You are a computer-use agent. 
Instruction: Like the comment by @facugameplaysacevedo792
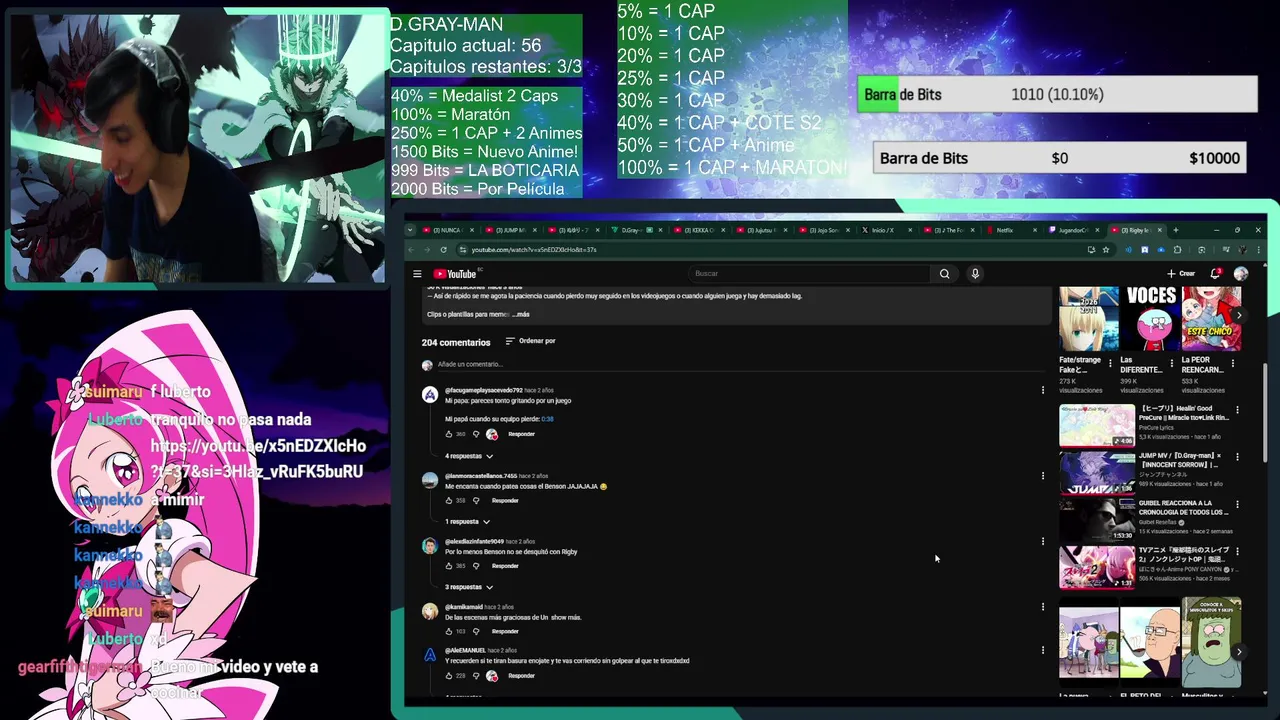(x=449, y=434)
